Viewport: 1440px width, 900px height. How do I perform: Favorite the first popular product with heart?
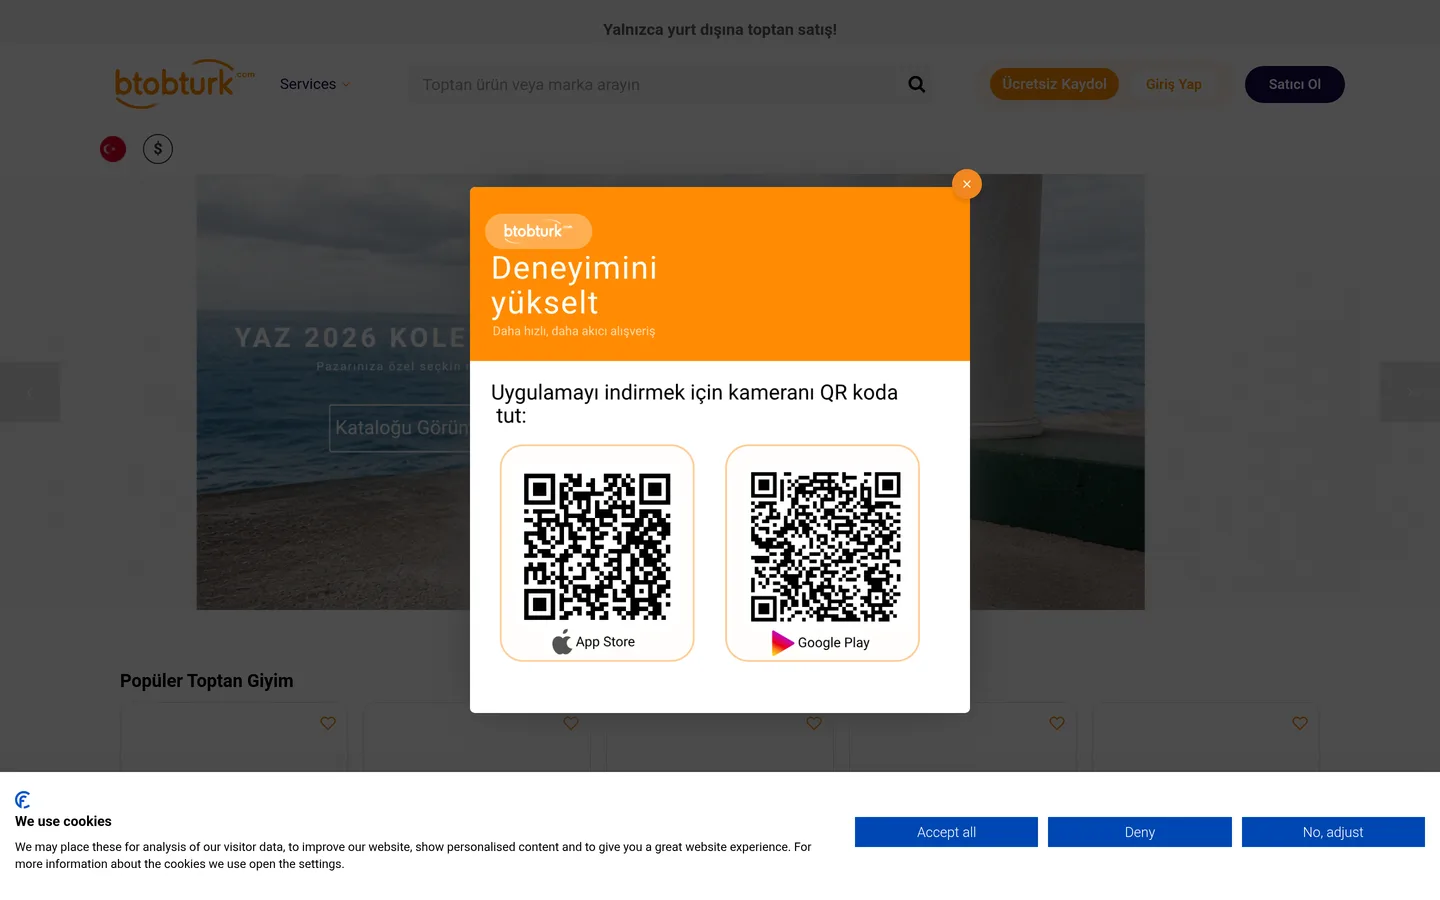pos(328,723)
